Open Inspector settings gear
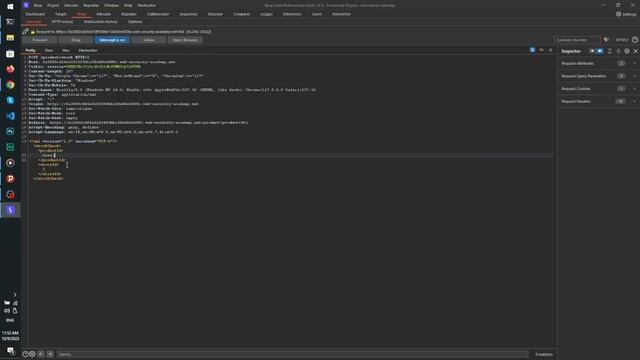Image resolution: width=640 pixels, height=360 pixels. click(627, 51)
